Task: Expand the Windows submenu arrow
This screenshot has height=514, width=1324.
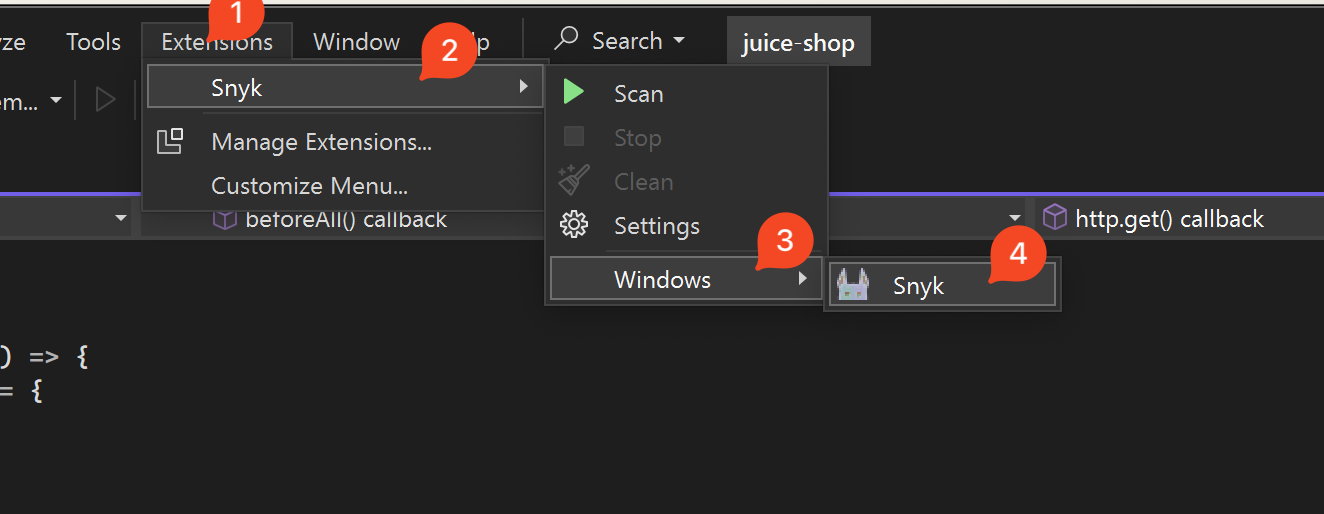Action: 802,279
